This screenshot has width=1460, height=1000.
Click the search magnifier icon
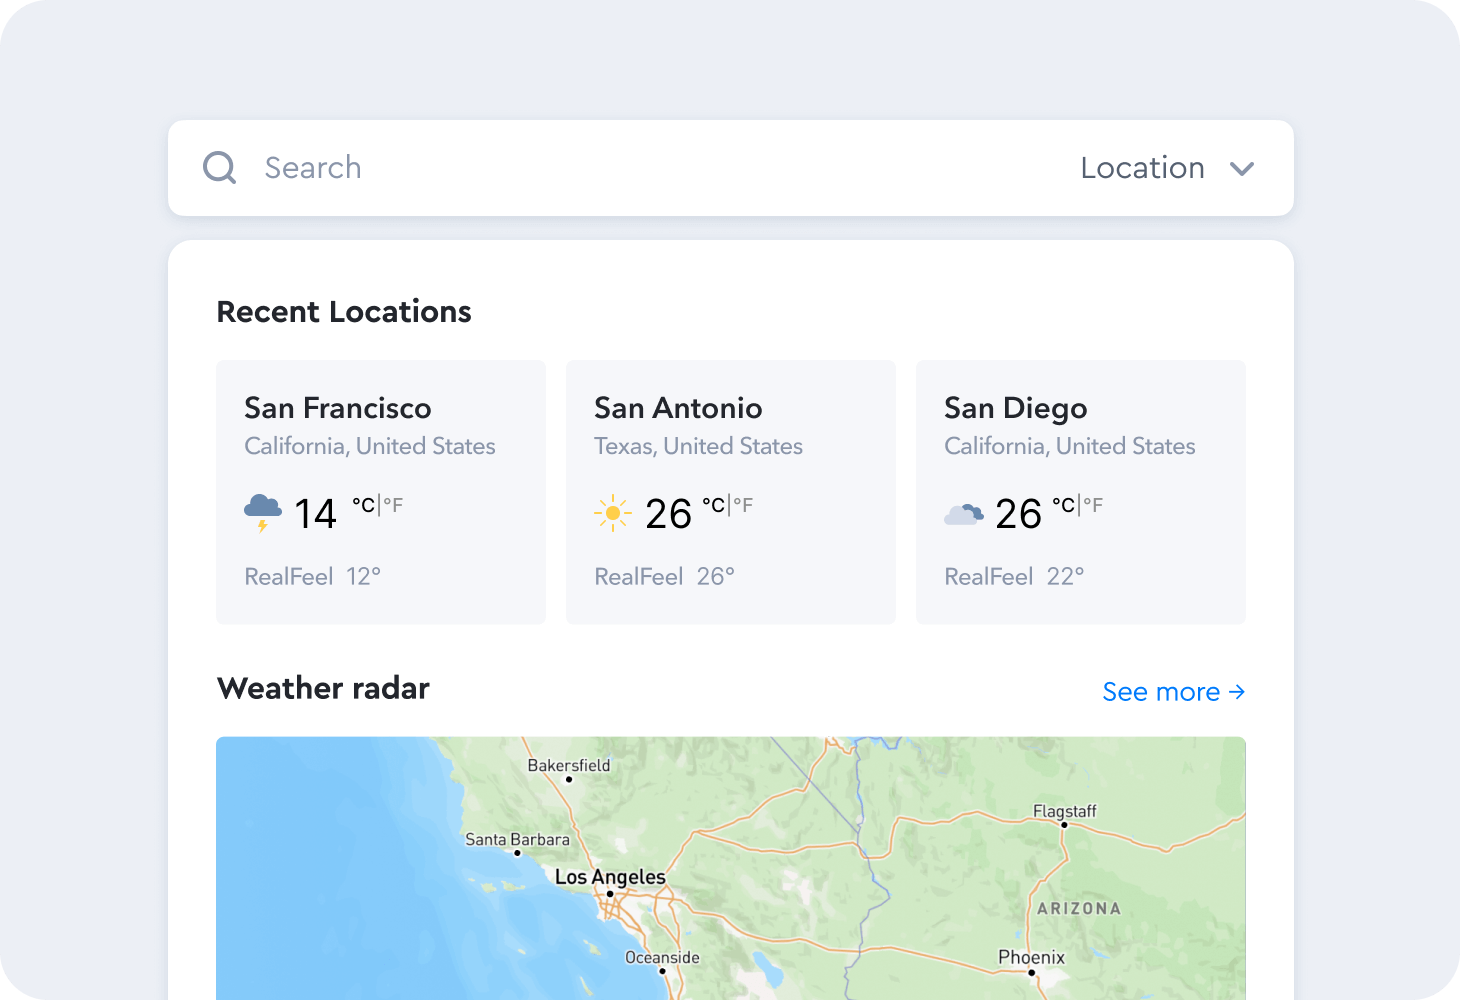pyautogui.click(x=219, y=167)
